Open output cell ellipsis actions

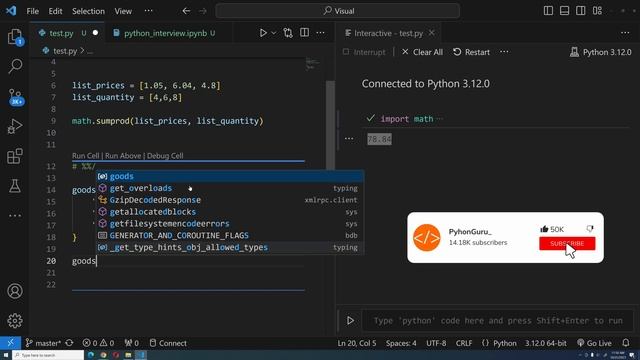tap(349, 139)
